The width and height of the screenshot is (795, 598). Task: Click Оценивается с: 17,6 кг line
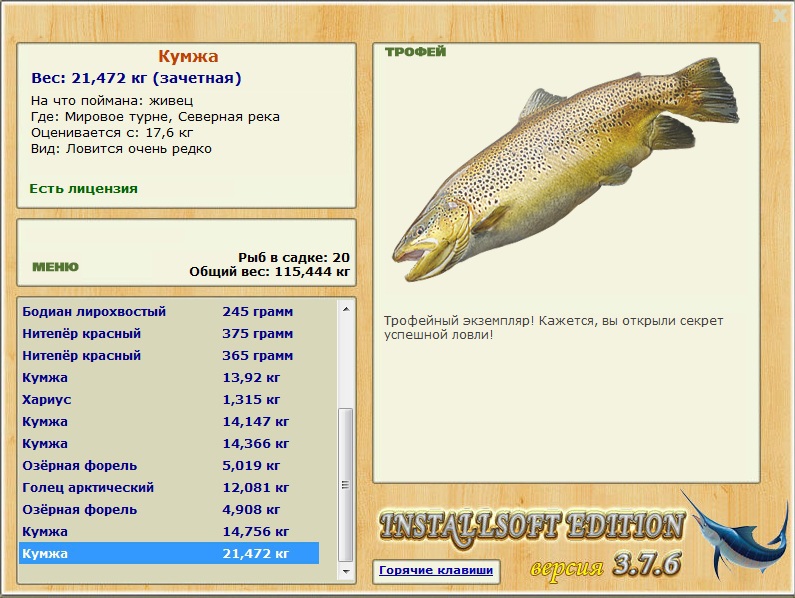pyautogui.click(x=112, y=133)
